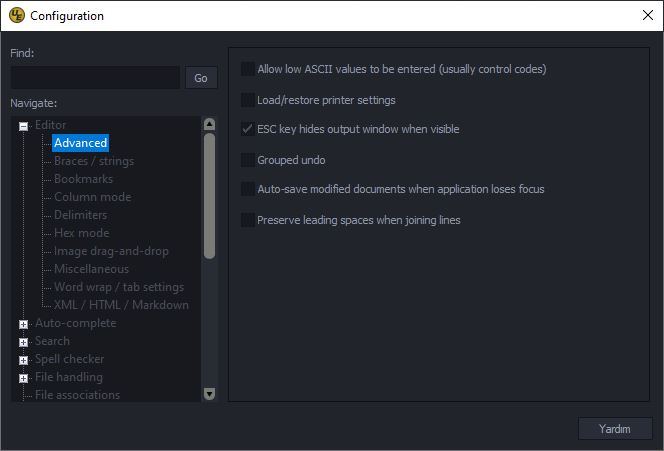Click inside the Find text field
Image resolution: width=664 pixels, height=451 pixels.
[95, 77]
